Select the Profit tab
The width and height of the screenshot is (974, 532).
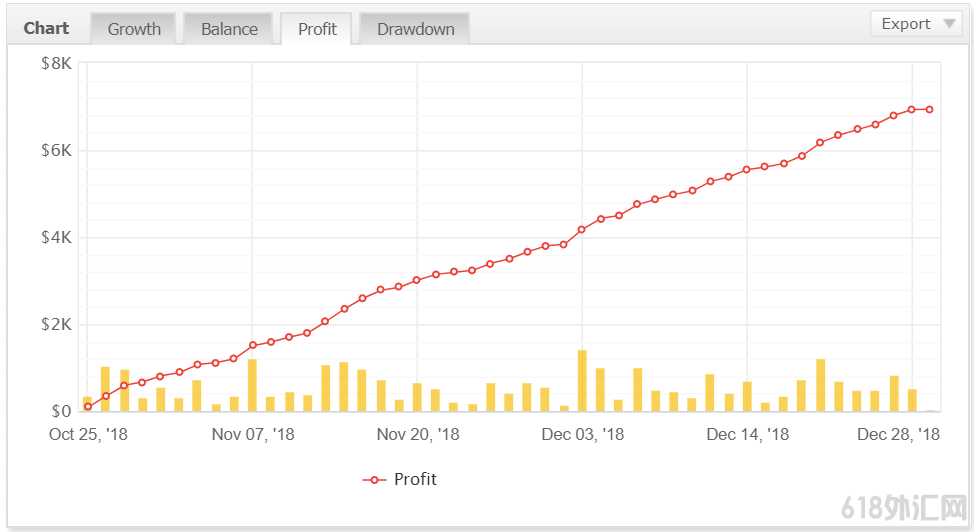click(317, 29)
